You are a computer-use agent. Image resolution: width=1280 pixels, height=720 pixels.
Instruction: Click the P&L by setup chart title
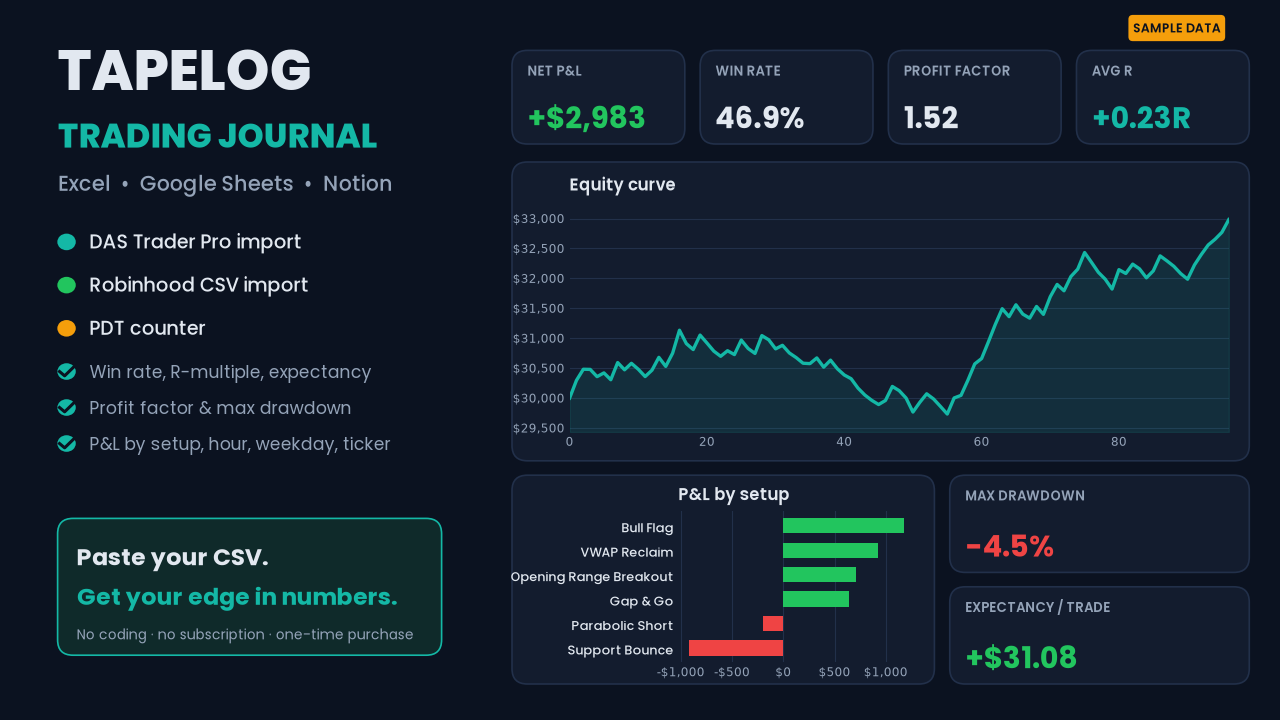pyautogui.click(x=733, y=494)
